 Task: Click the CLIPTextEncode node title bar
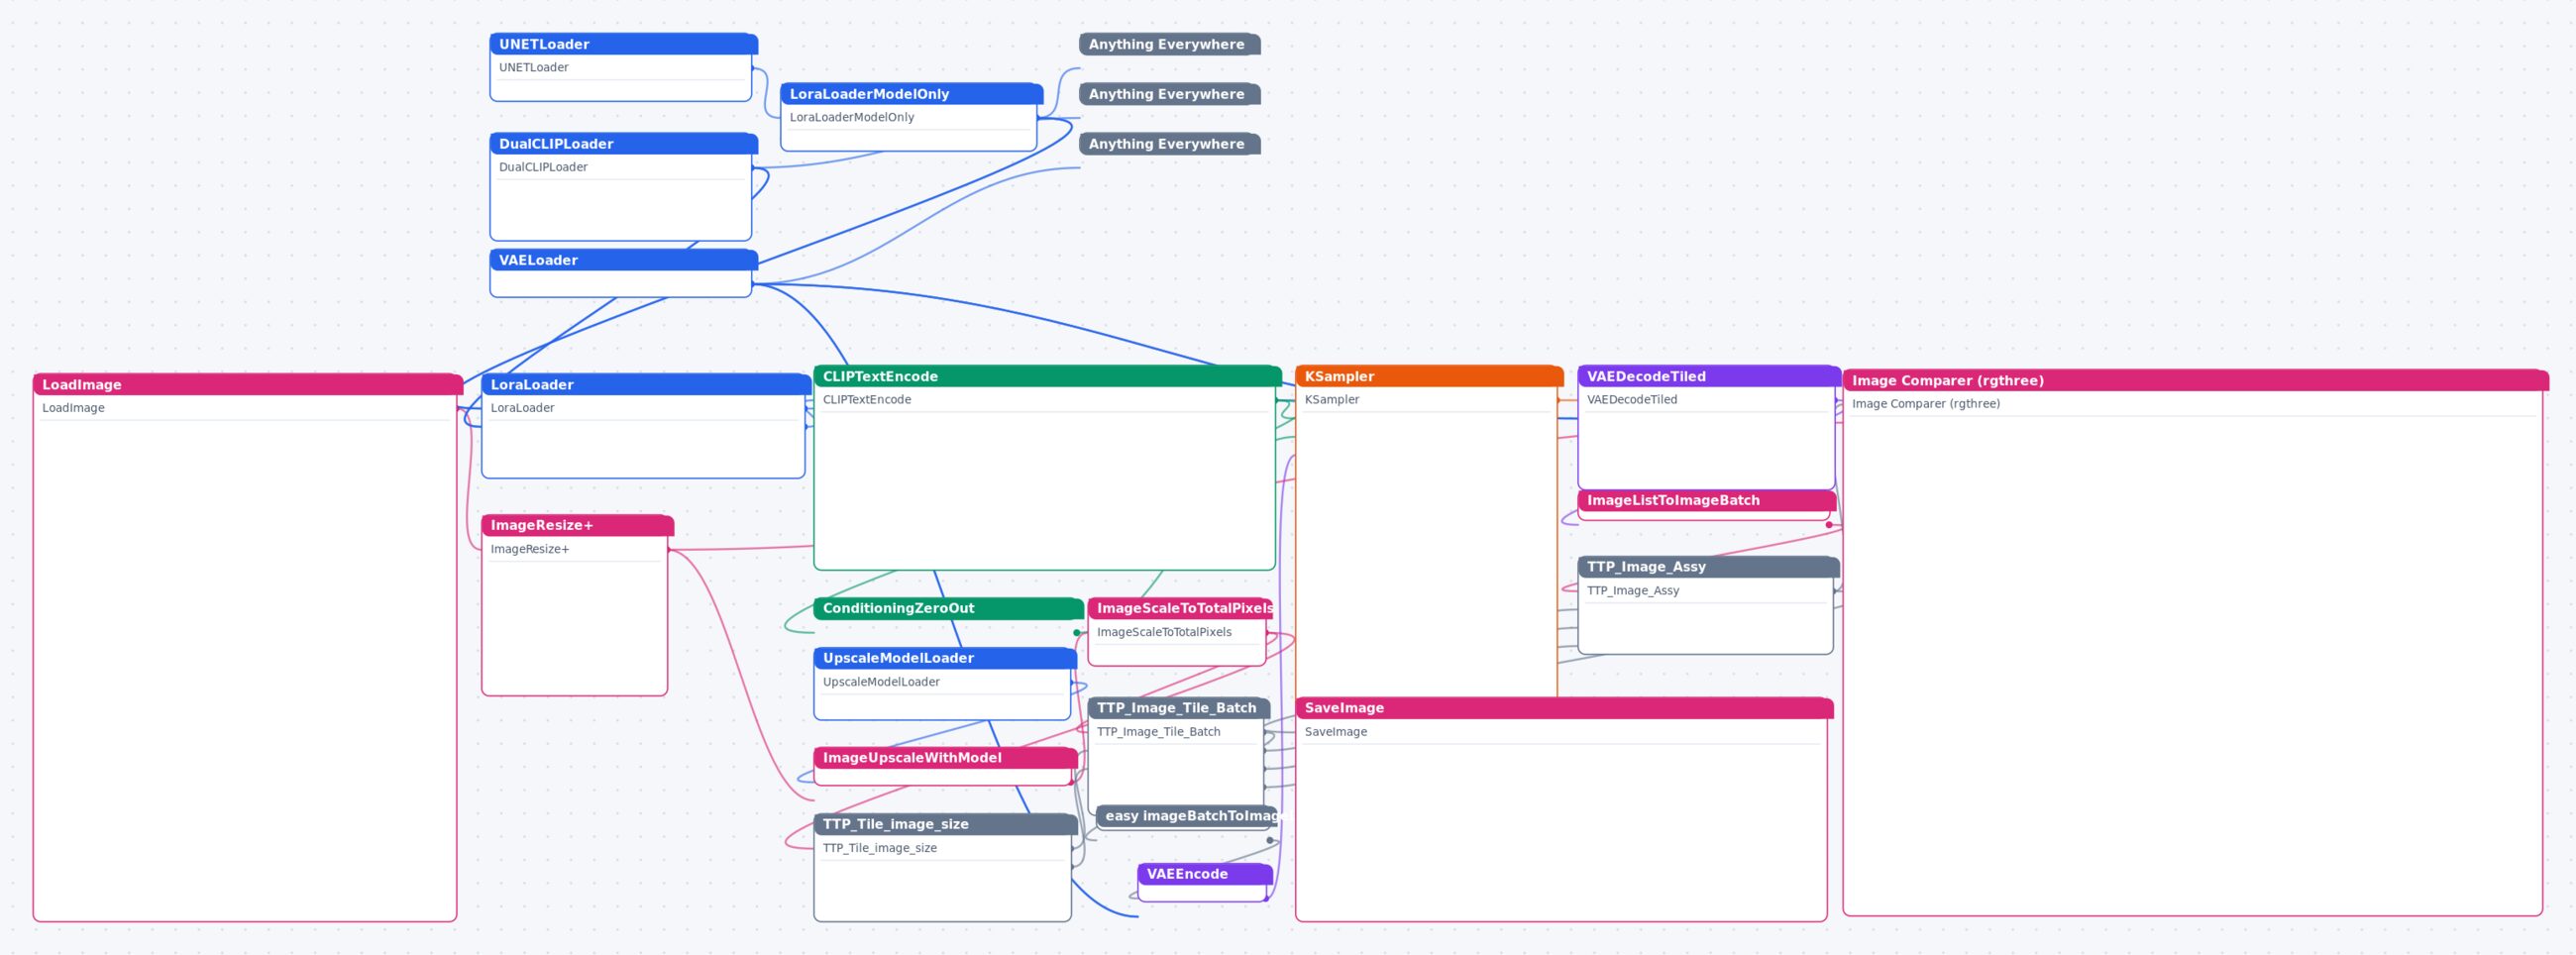coord(1047,377)
